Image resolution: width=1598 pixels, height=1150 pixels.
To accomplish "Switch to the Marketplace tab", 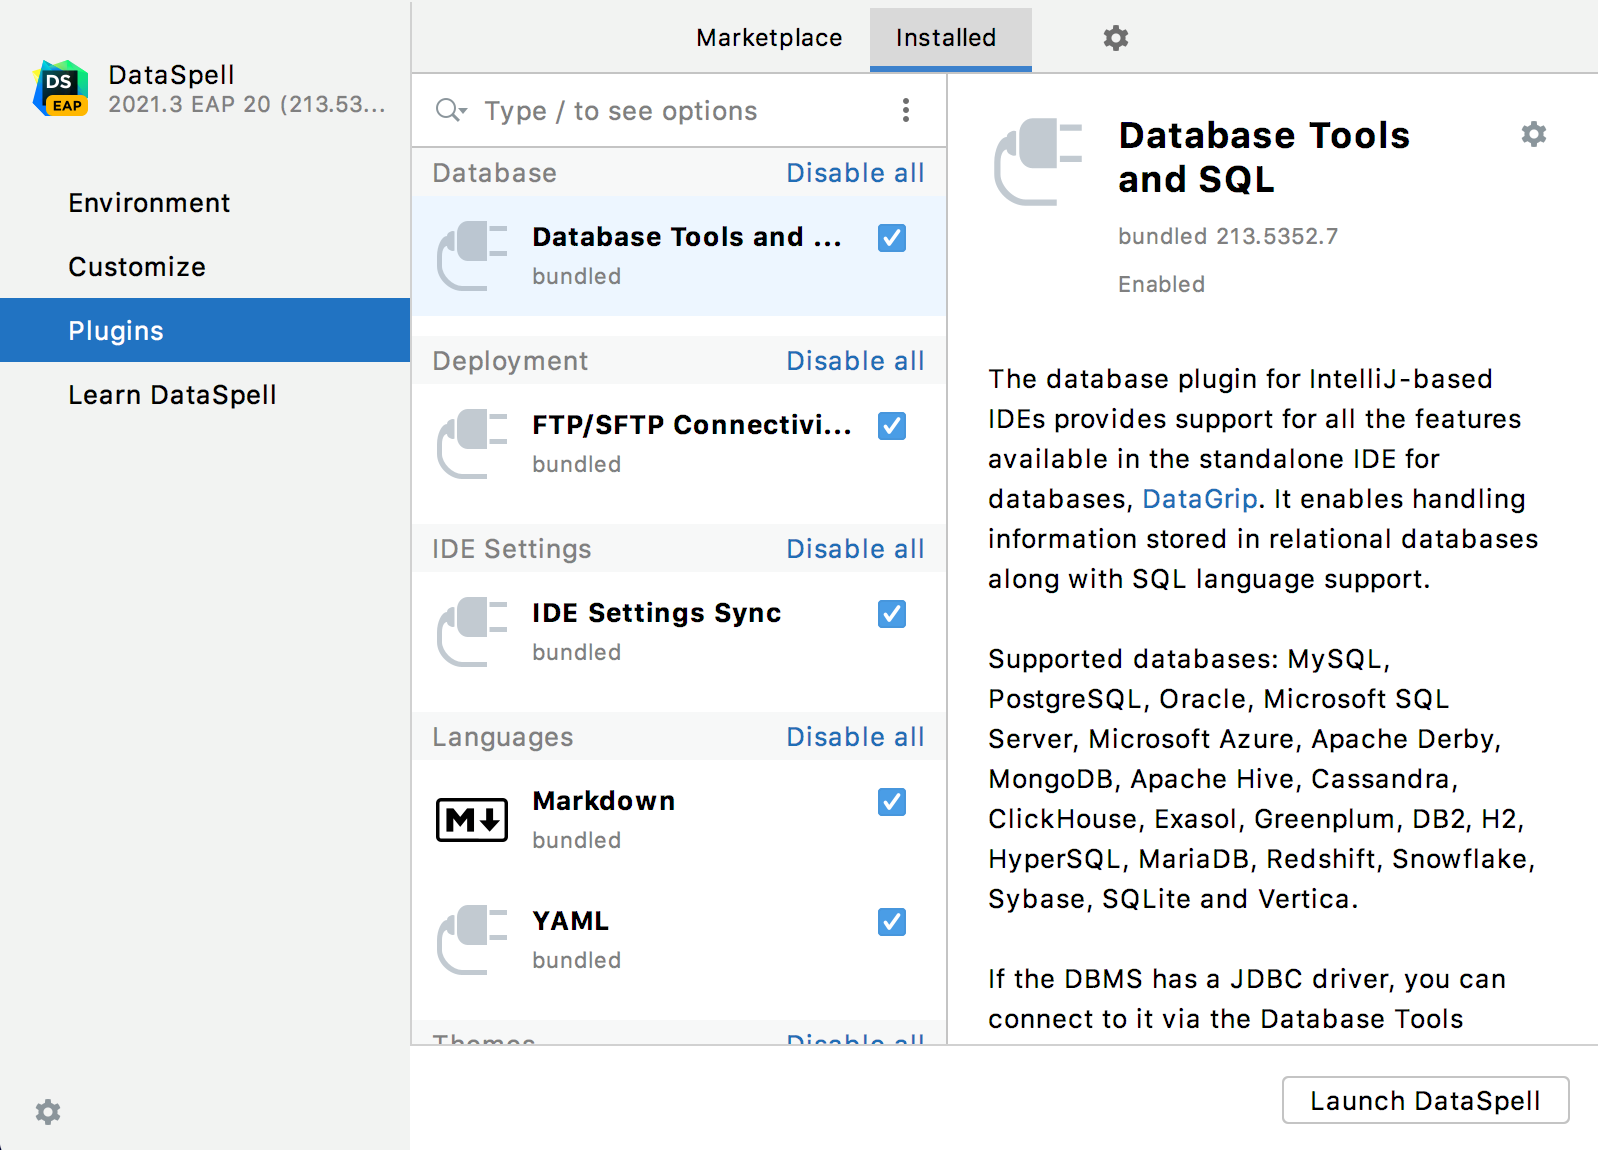I will click(x=769, y=38).
